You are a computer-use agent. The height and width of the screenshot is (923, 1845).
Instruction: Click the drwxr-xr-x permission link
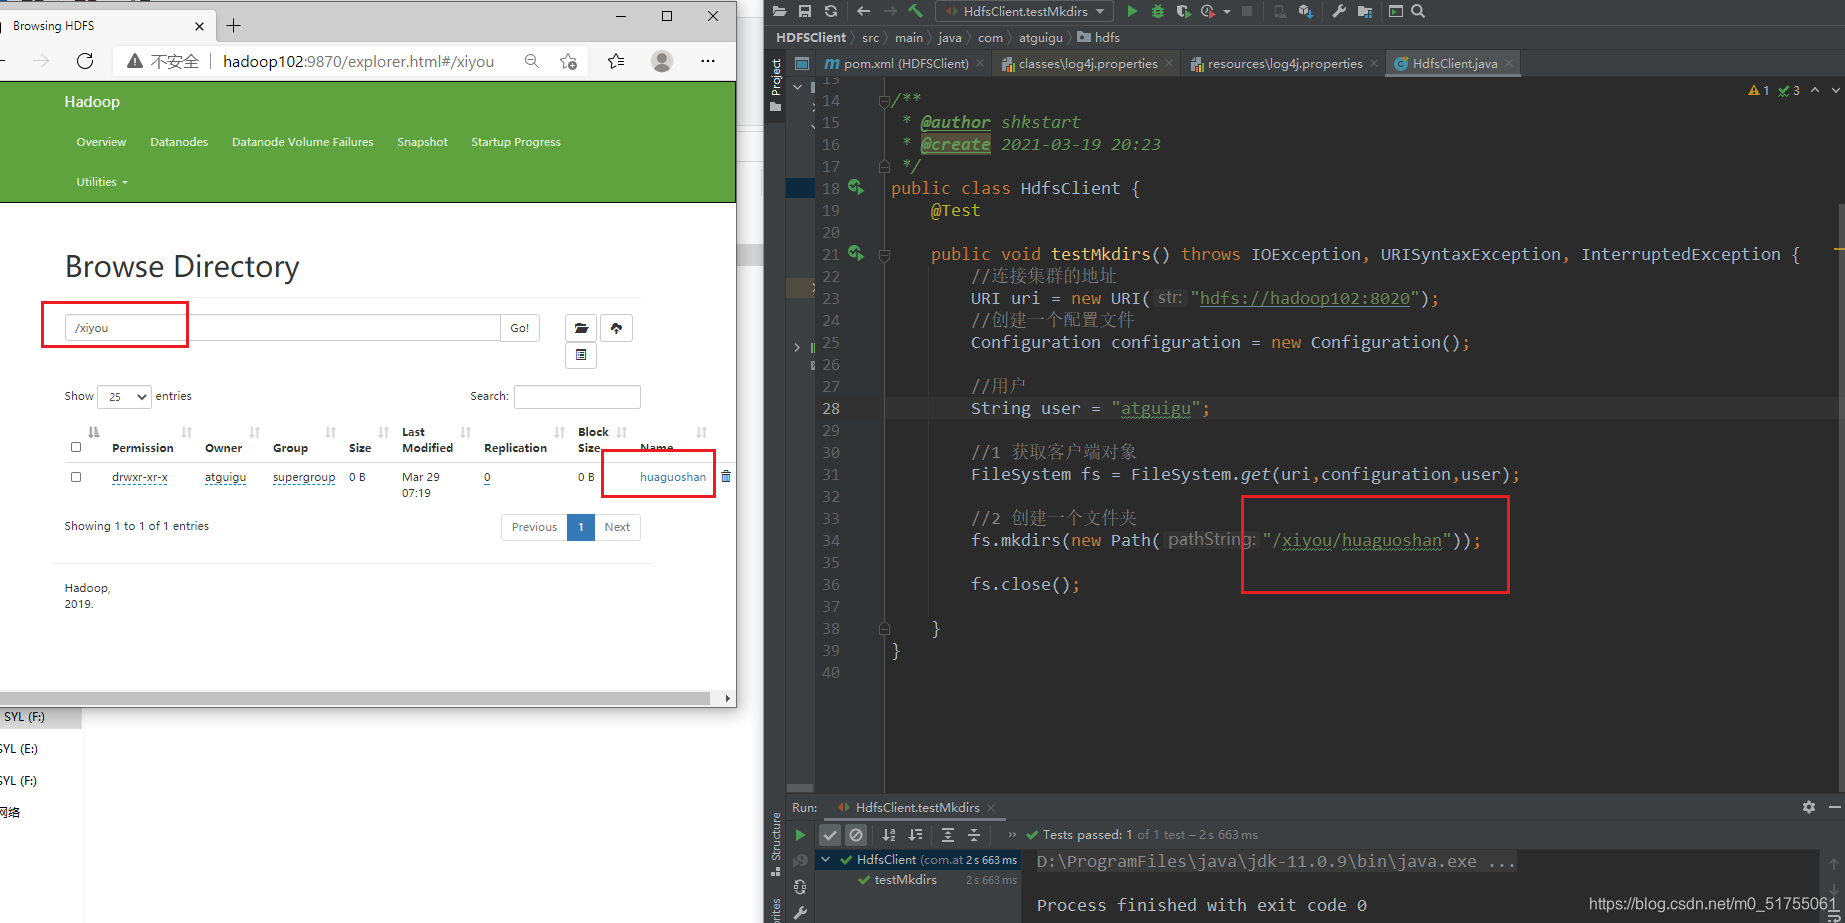pyautogui.click(x=140, y=477)
